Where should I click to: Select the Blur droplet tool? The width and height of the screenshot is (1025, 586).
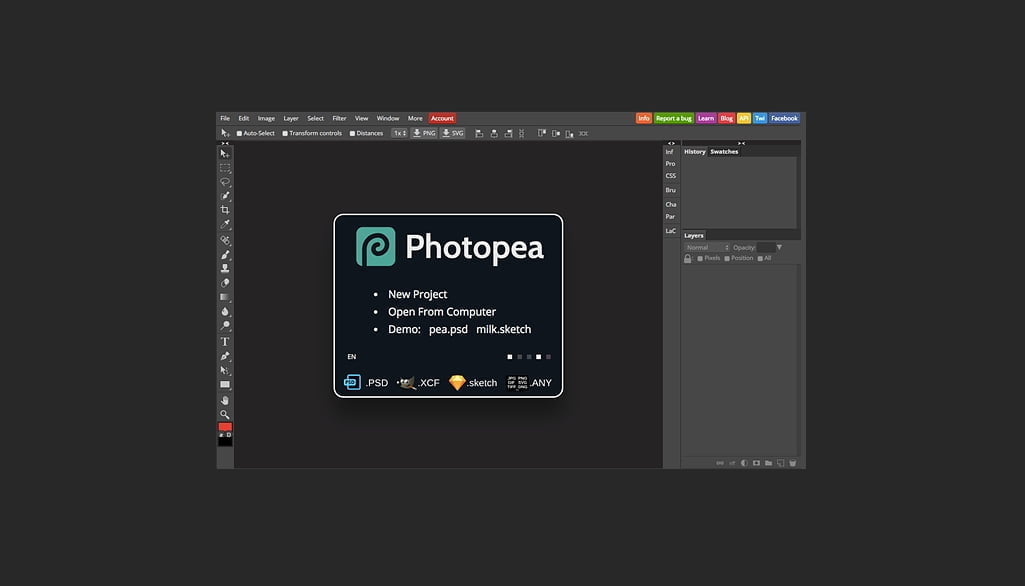[225, 311]
